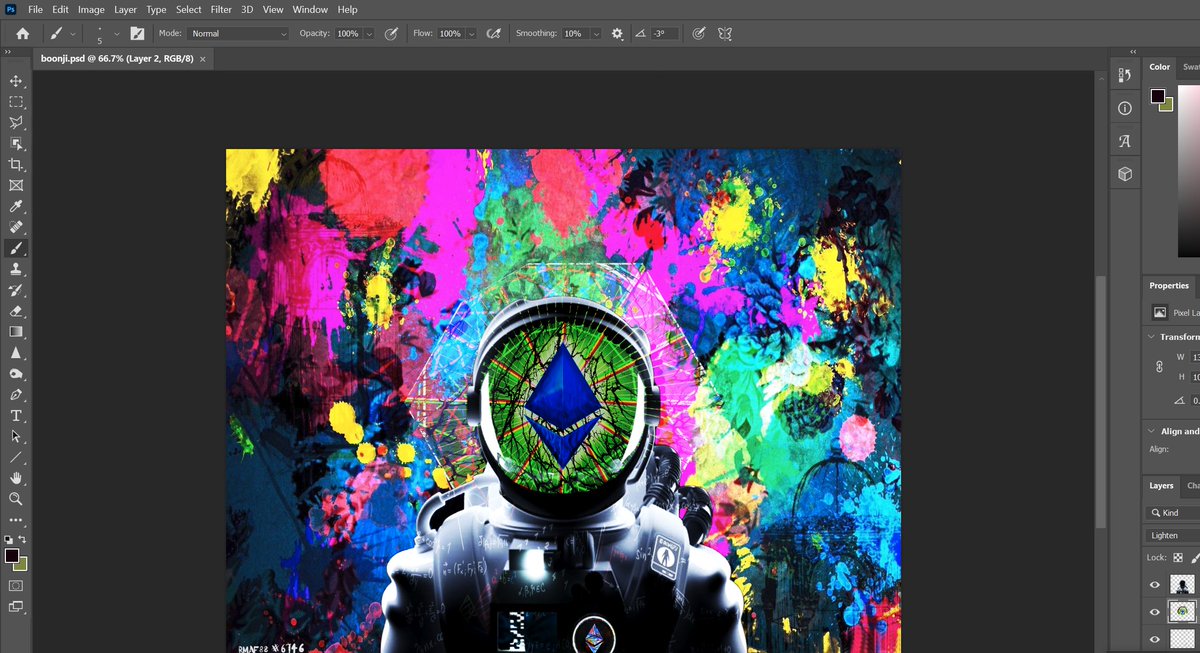Select the Move tool
The height and width of the screenshot is (653, 1200).
pyautogui.click(x=16, y=81)
